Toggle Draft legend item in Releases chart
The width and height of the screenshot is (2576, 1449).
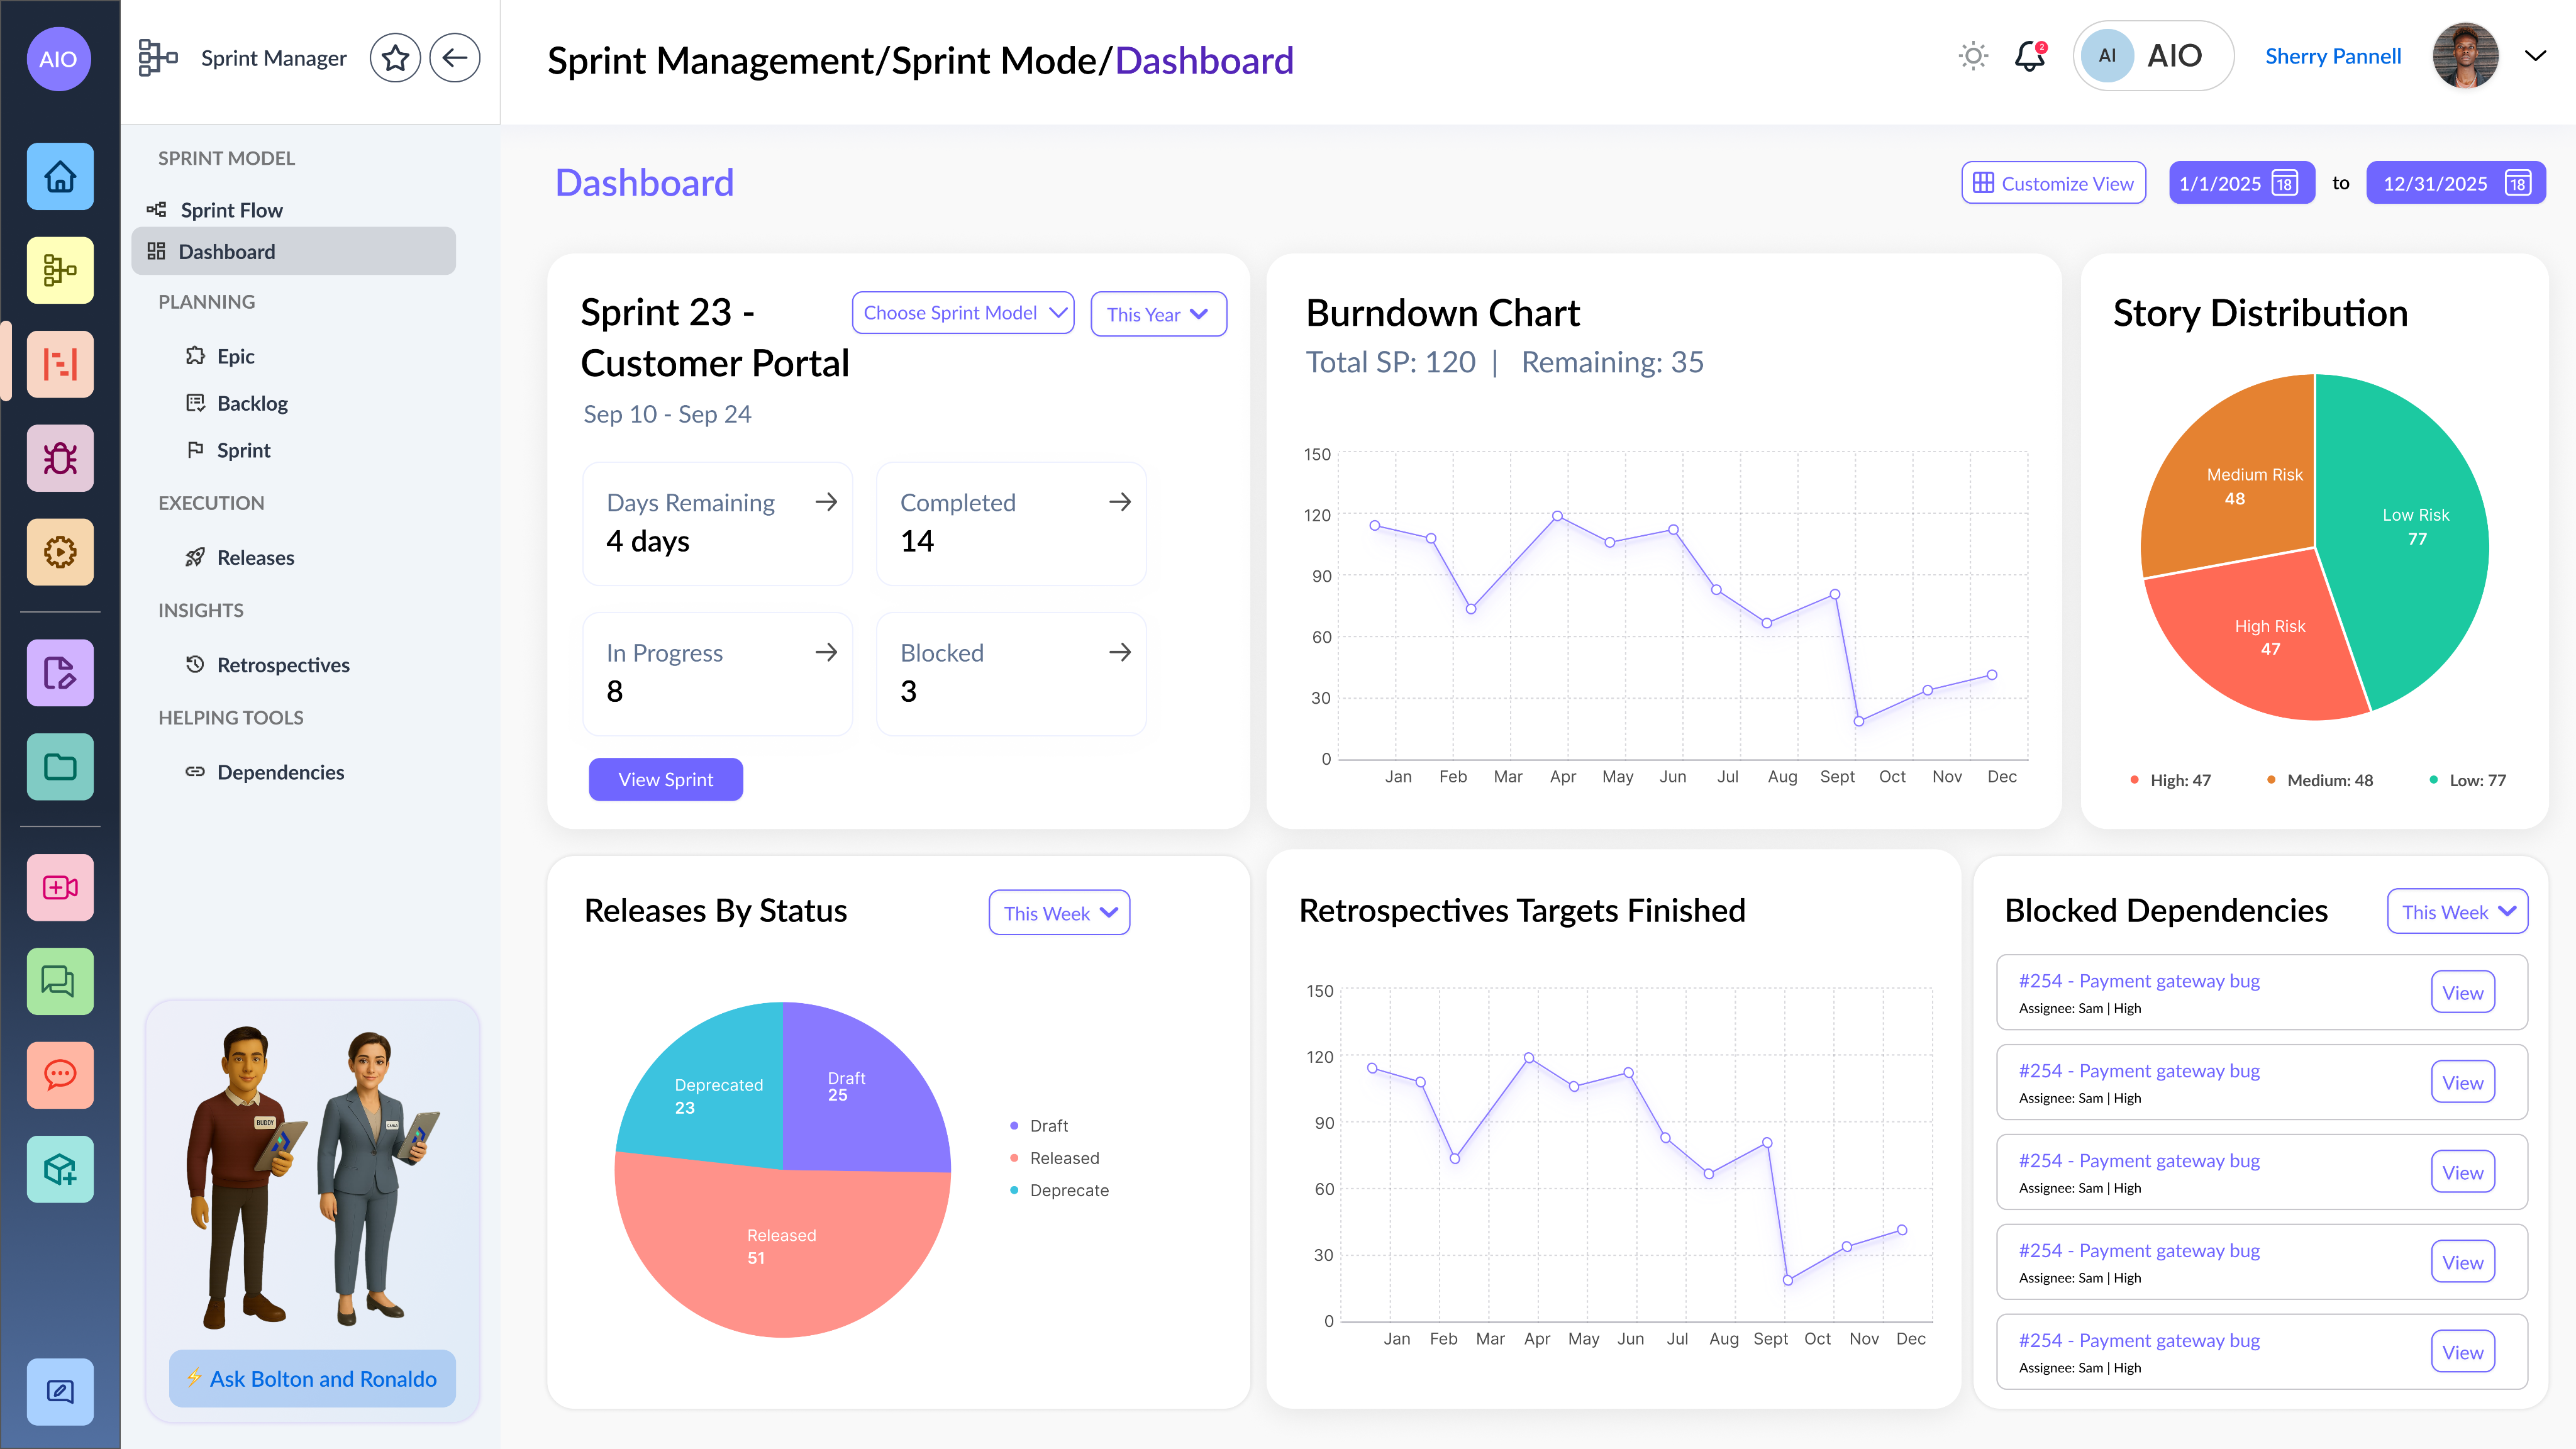click(1048, 1126)
